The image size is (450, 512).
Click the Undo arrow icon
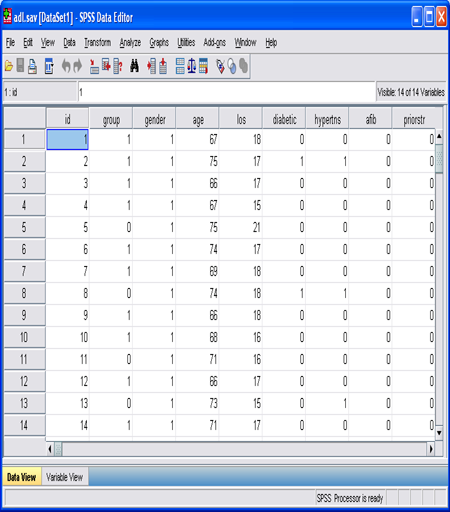66,66
